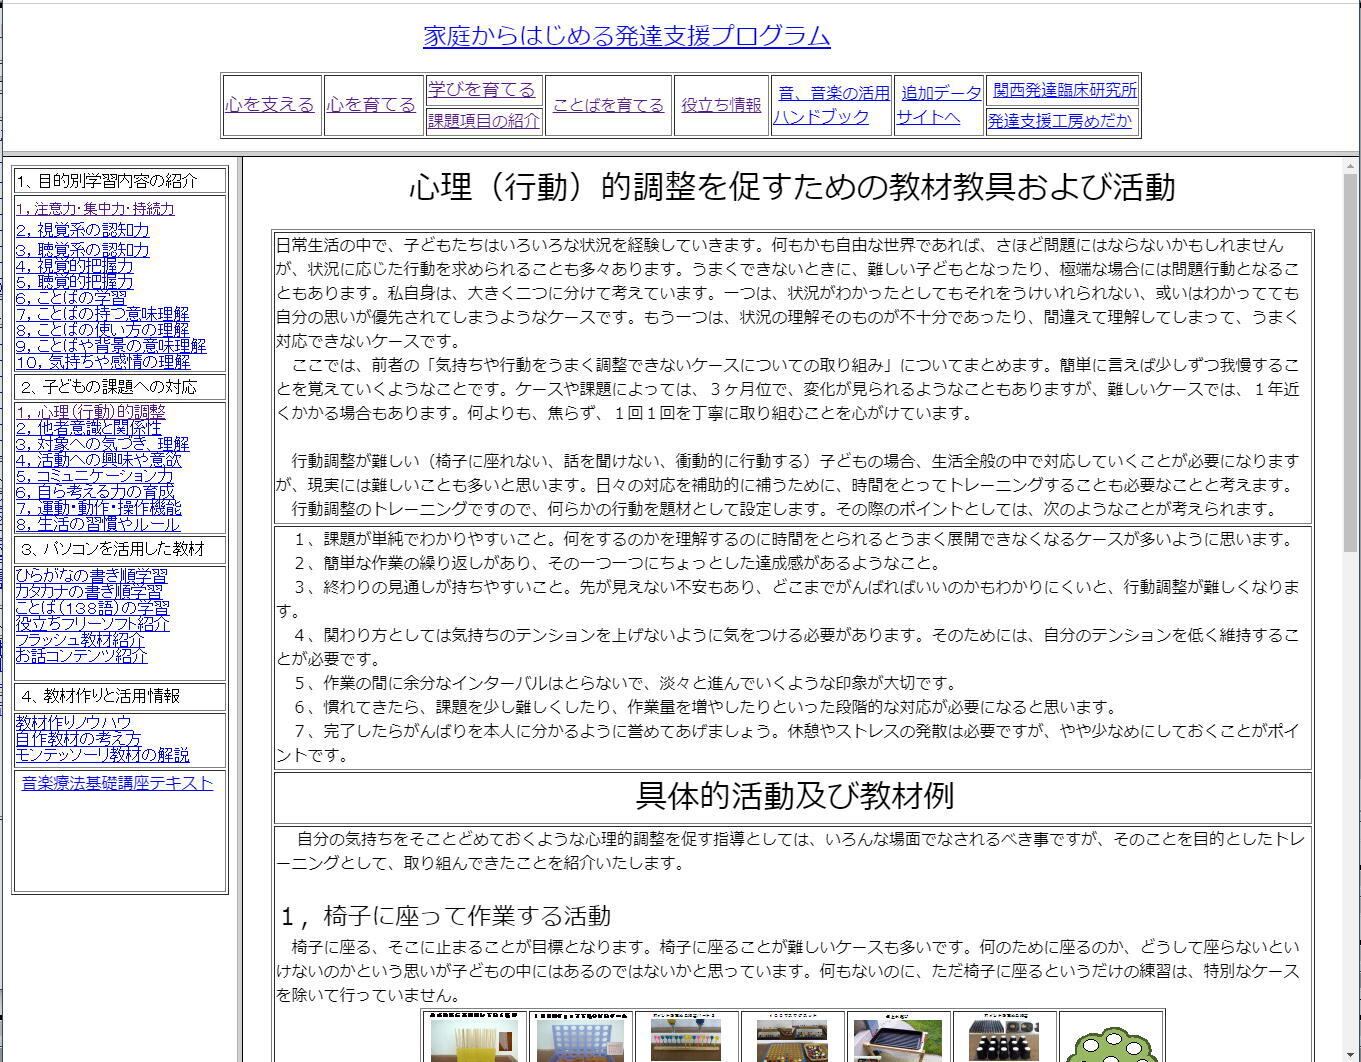Click sidebar header 4、教材作りと活用情報

coord(100,696)
